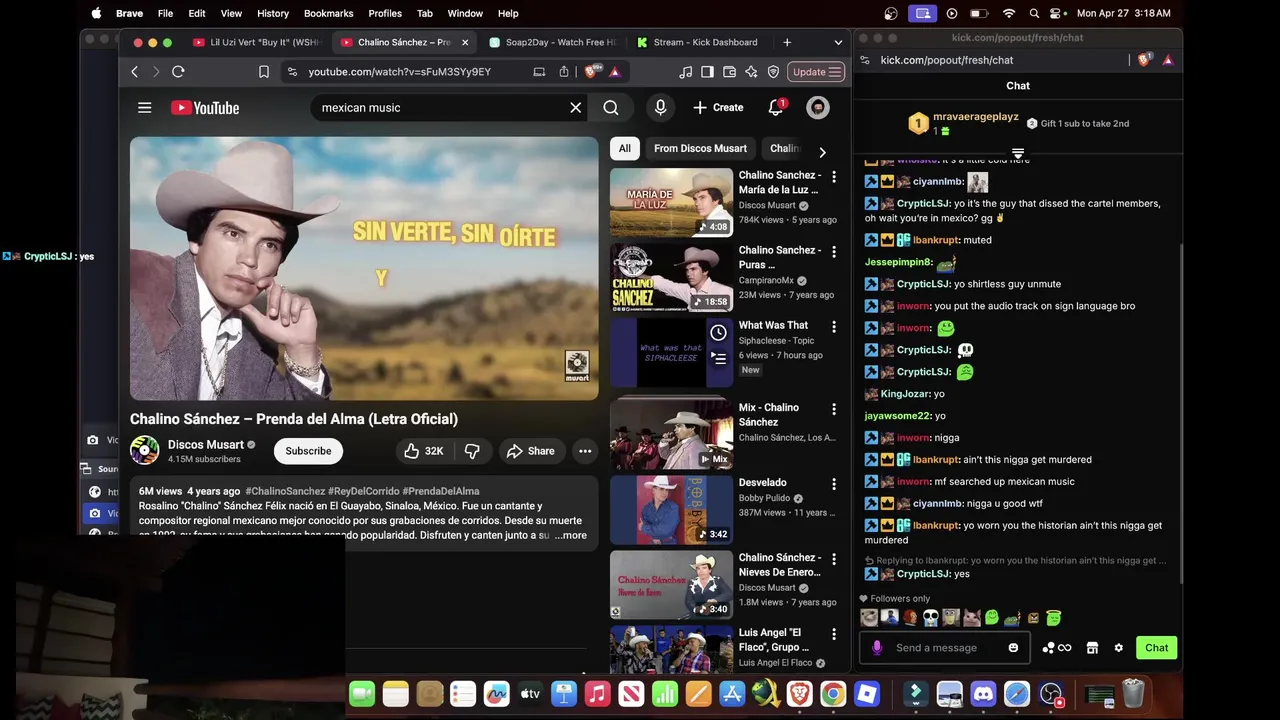The image size is (1280, 720).
Task: Toggle the Brave sidebar panel
Action: pos(707,72)
